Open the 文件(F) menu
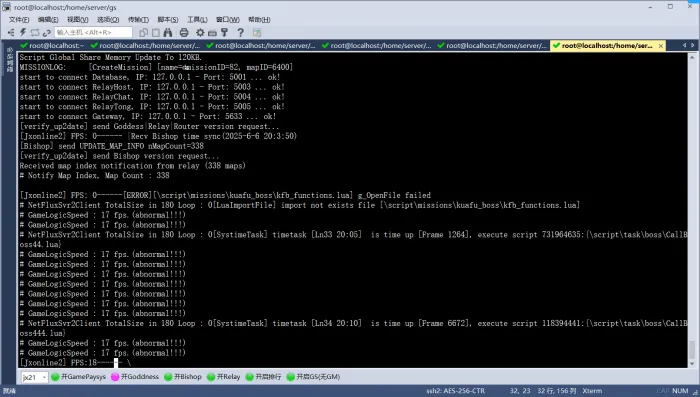700x397 pixels. click(19, 20)
